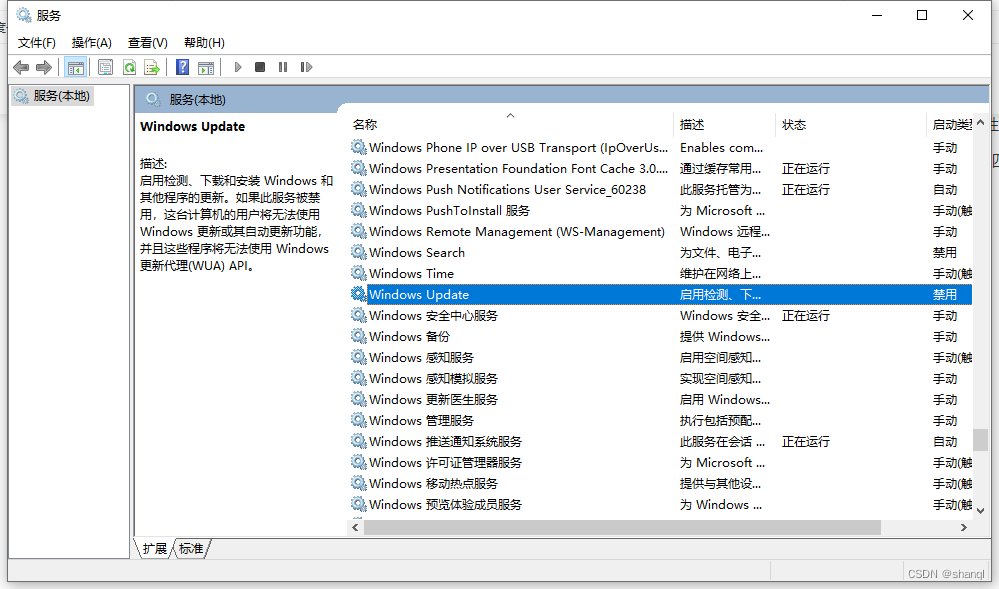999x589 pixels.
Task: Select Windows 感知模拟服务 service
Action: click(433, 379)
